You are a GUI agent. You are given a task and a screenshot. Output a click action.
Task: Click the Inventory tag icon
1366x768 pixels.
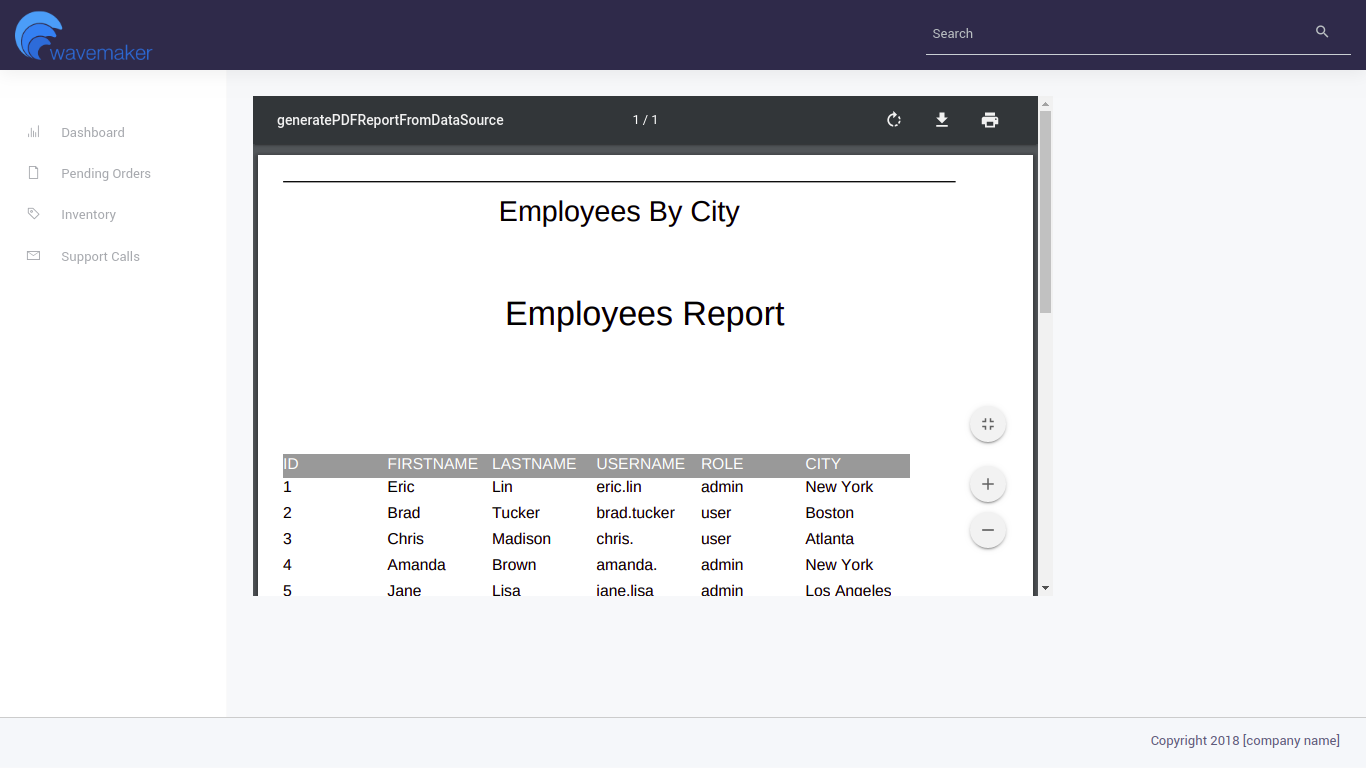tap(34, 214)
